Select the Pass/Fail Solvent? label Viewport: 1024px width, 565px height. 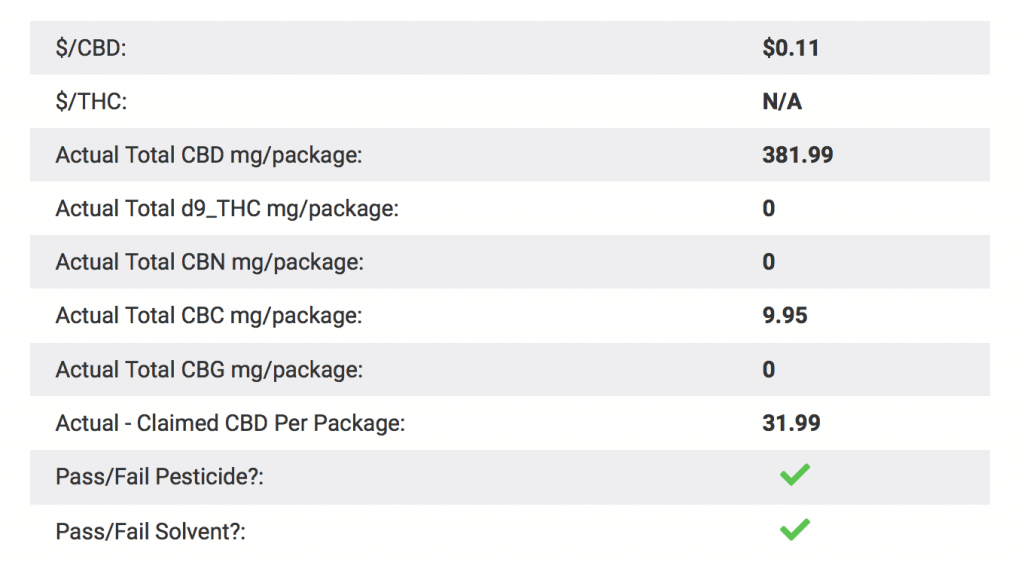[x=151, y=532]
